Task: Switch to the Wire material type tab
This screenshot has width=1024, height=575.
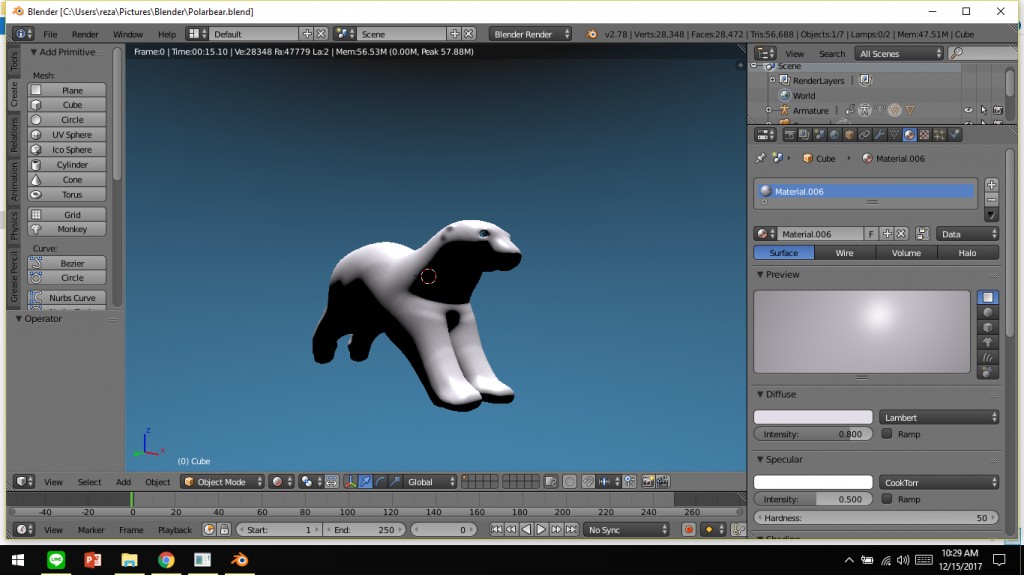Action: tap(844, 253)
